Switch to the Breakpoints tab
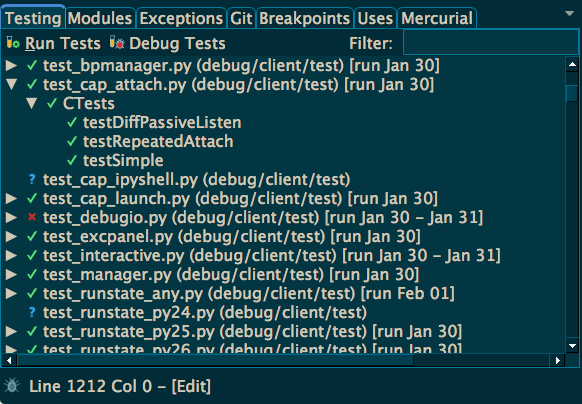 point(304,18)
